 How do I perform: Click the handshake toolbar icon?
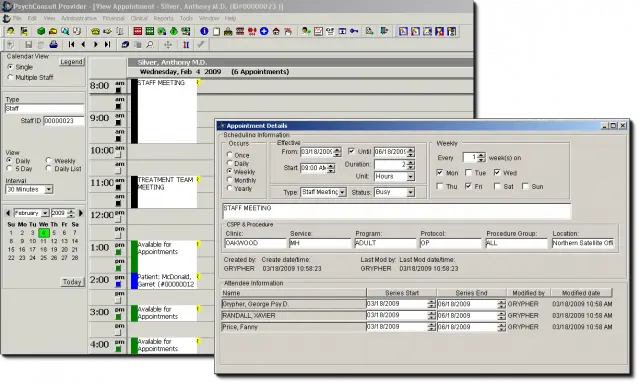107,31
